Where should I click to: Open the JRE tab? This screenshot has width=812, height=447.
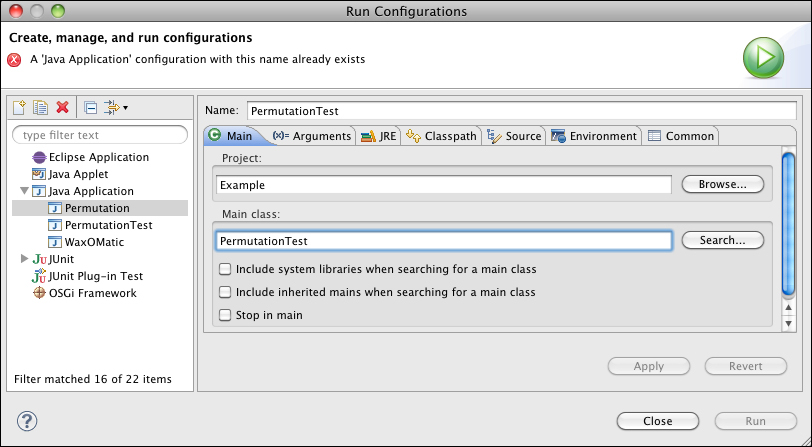[x=379, y=136]
